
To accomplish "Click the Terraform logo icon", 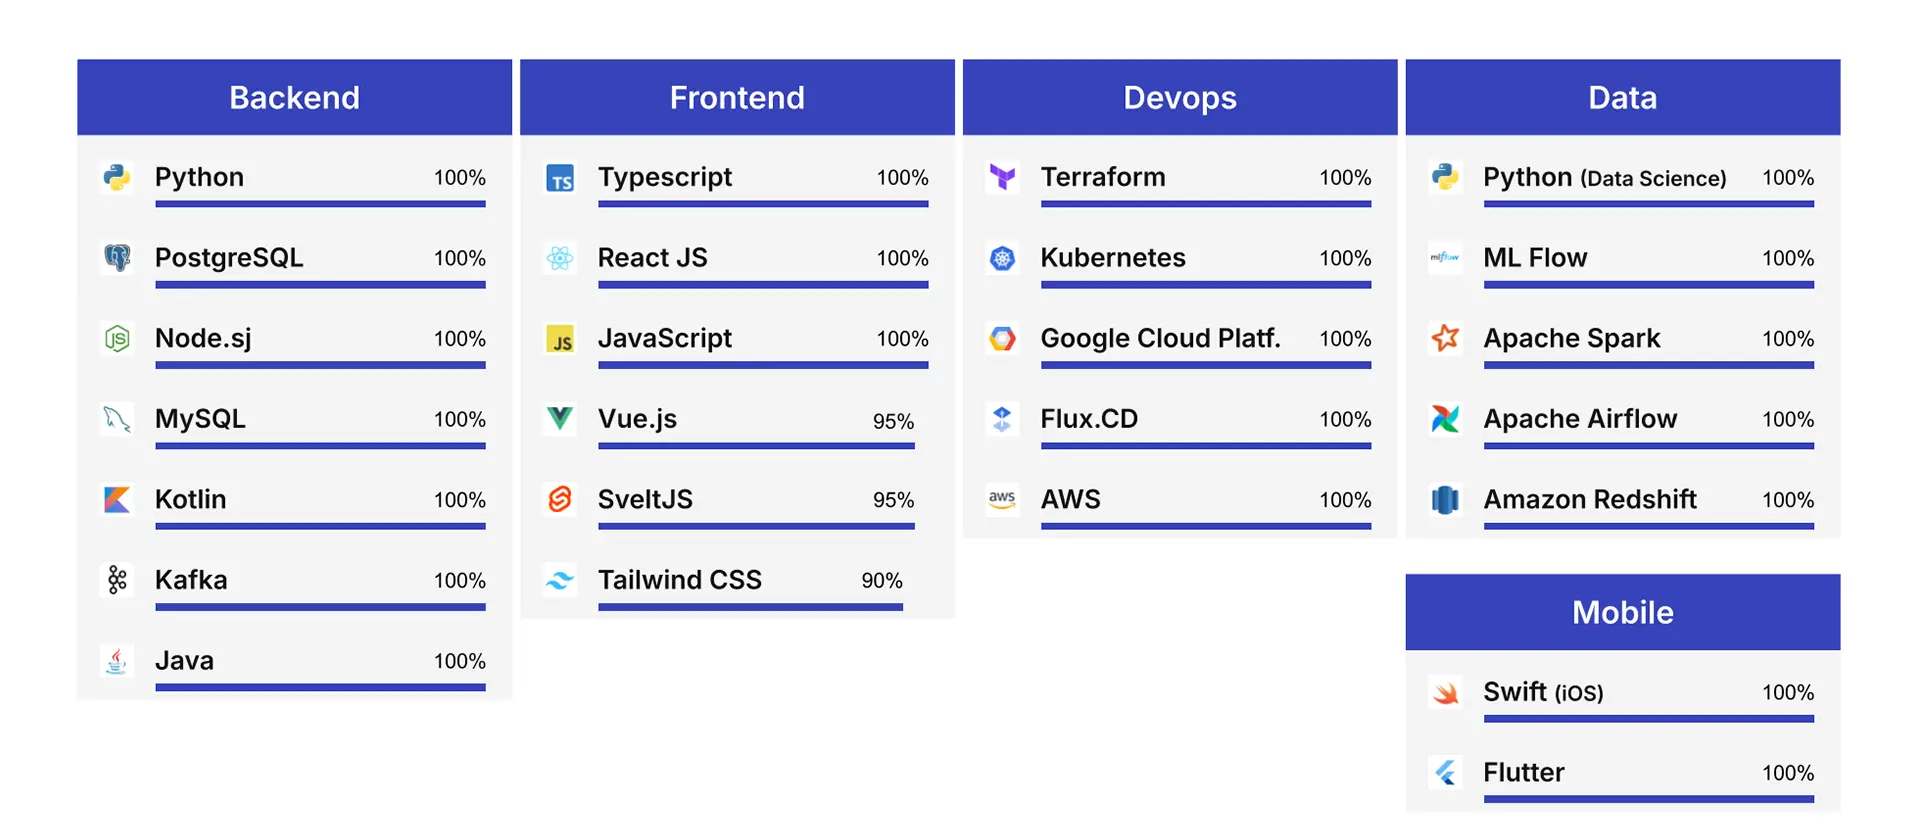I will tap(1002, 178).
